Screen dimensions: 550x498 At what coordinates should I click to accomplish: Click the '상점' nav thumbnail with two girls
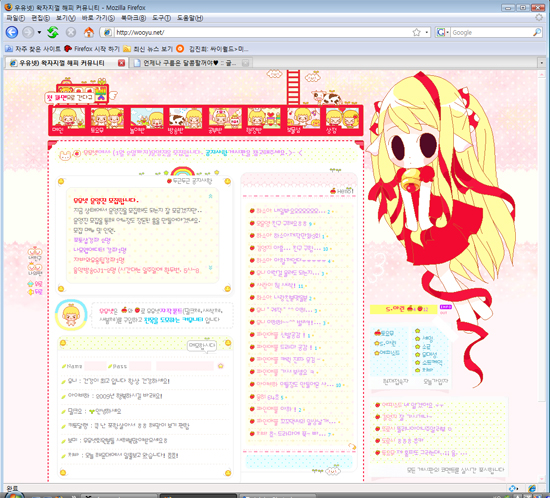coord(342,120)
